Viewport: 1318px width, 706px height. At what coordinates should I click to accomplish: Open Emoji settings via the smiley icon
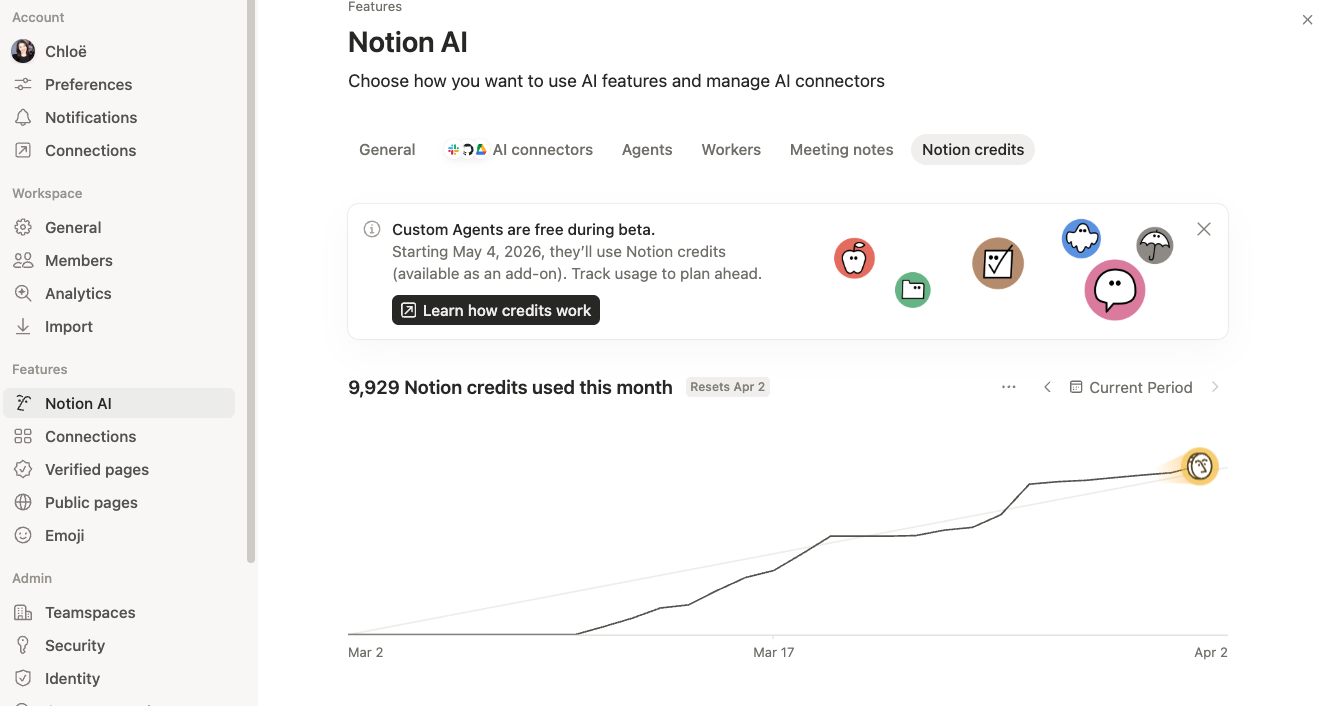(23, 535)
